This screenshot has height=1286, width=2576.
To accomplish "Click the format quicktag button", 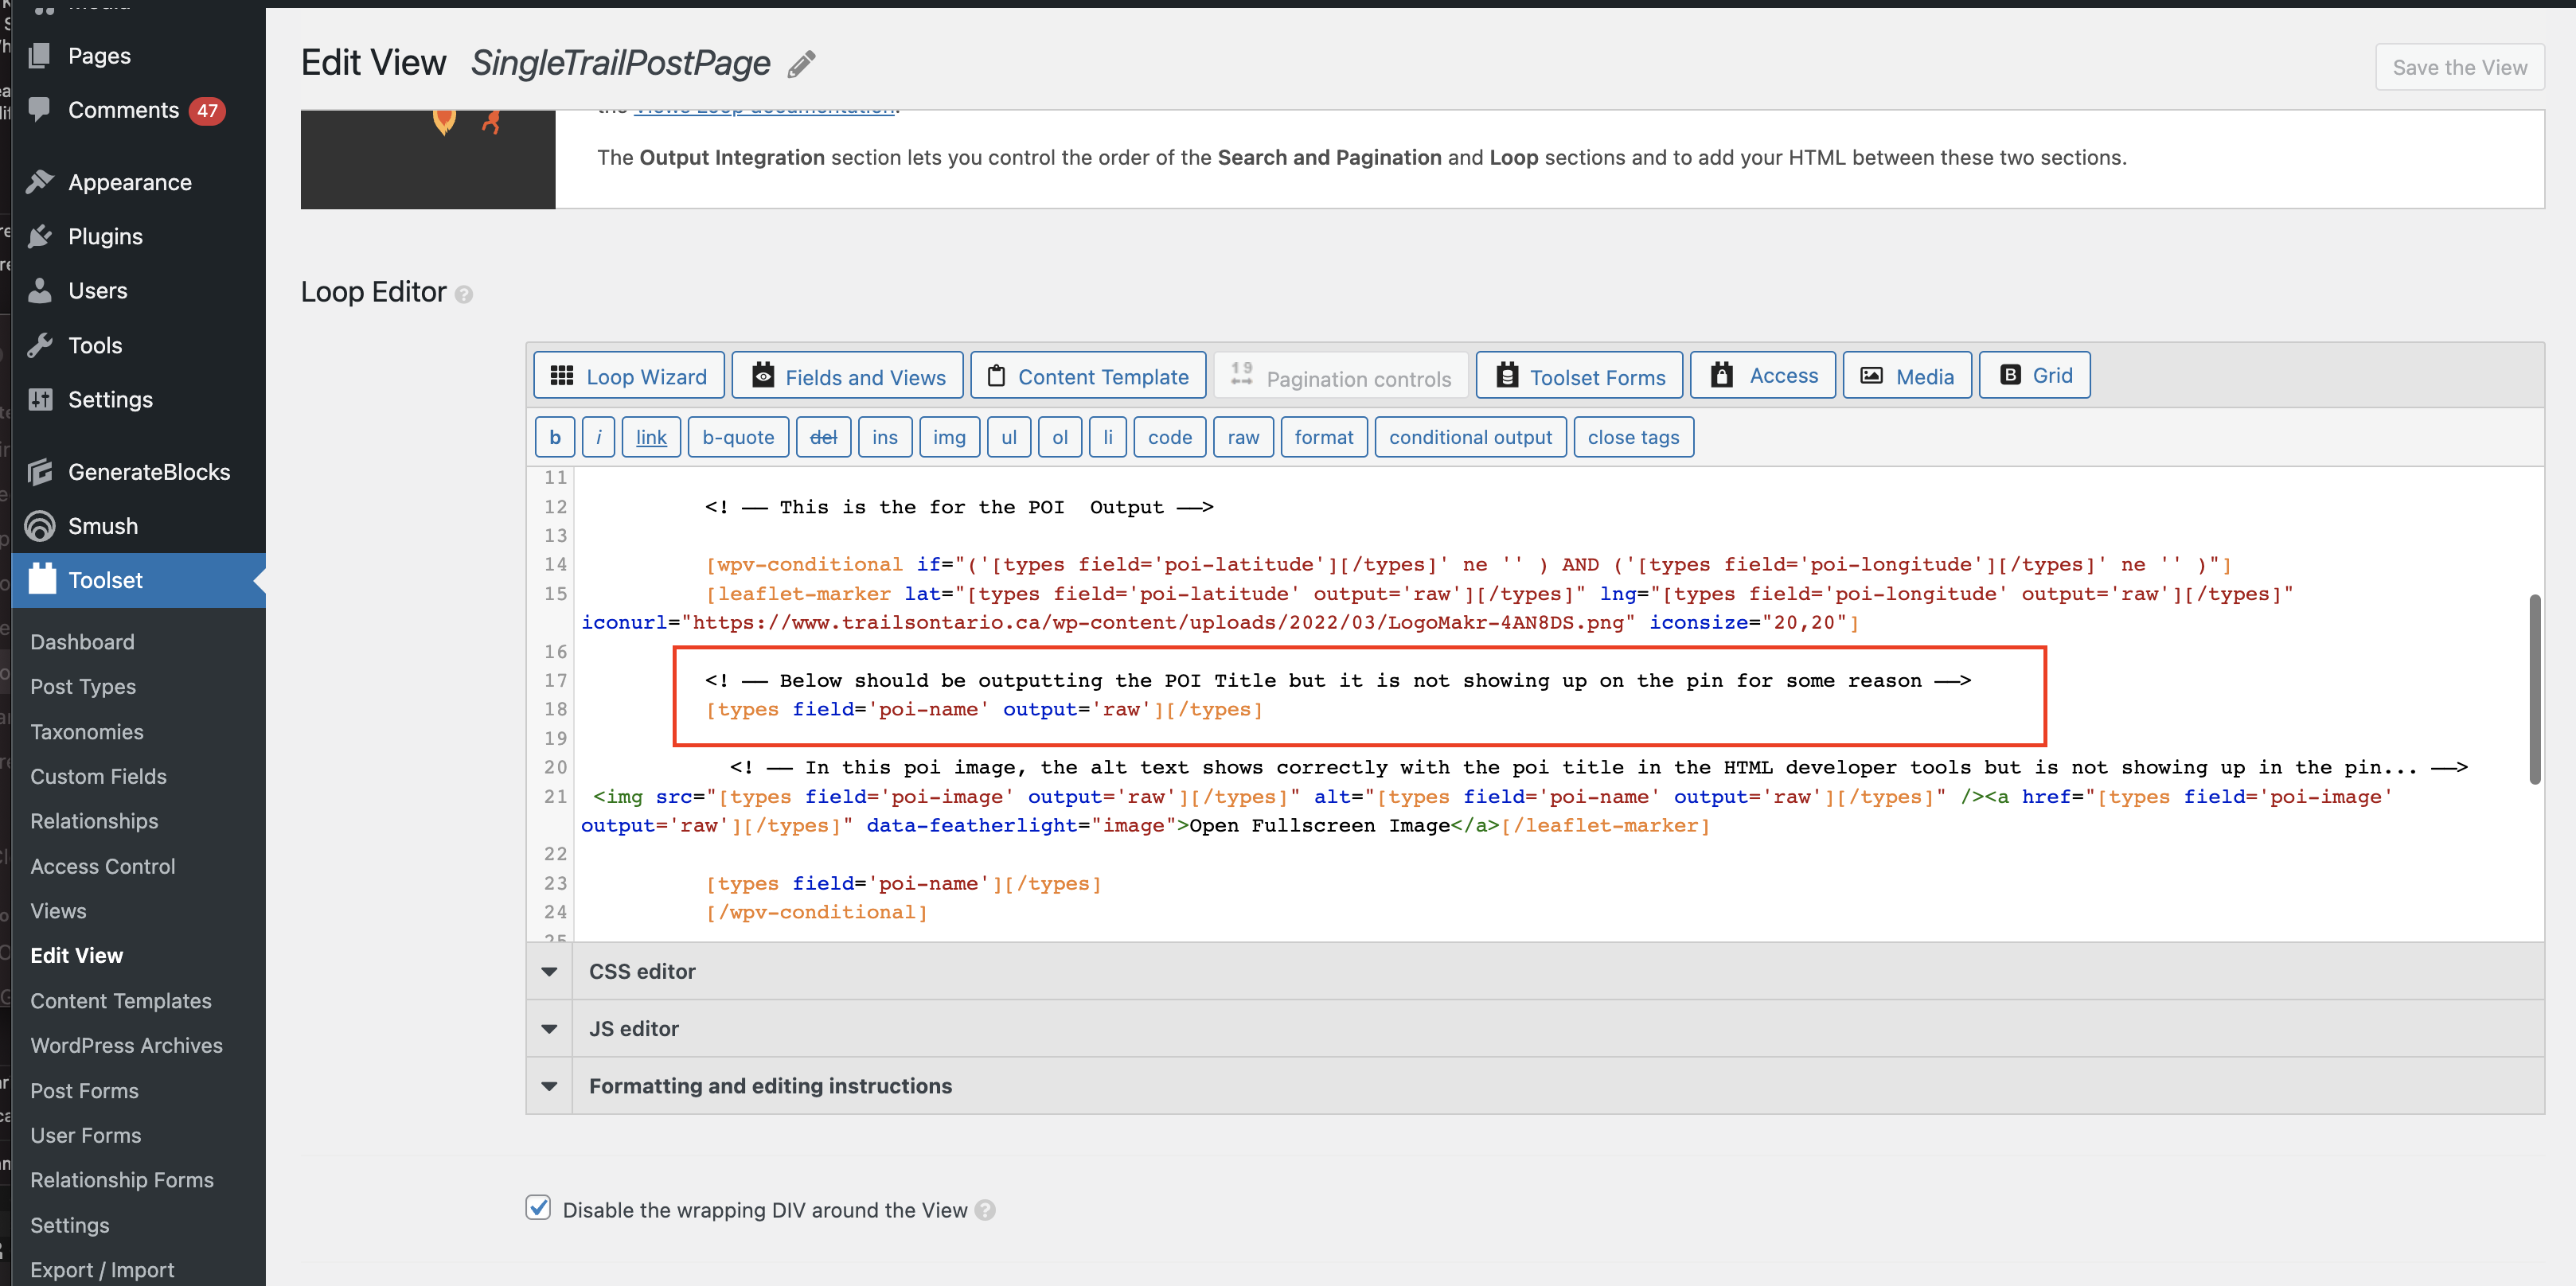I will (x=1324, y=437).
